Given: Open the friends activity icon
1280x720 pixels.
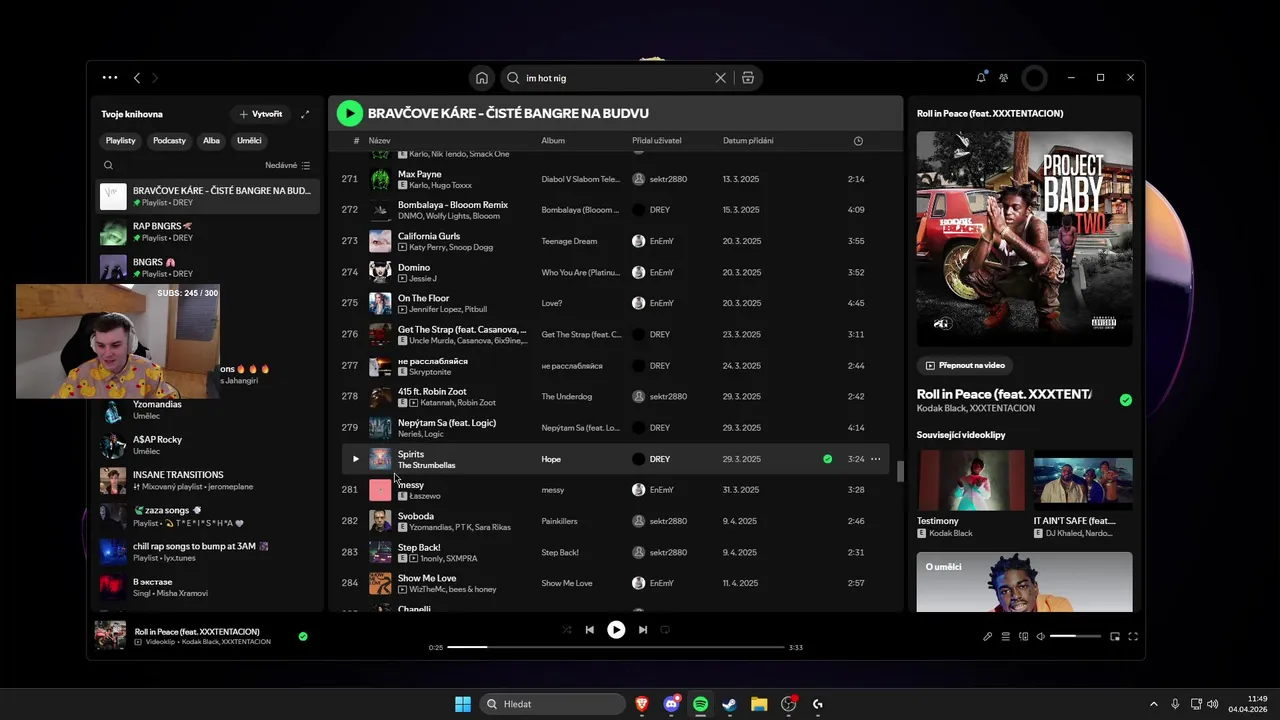Looking at the screenshot, I should 1003,77.
